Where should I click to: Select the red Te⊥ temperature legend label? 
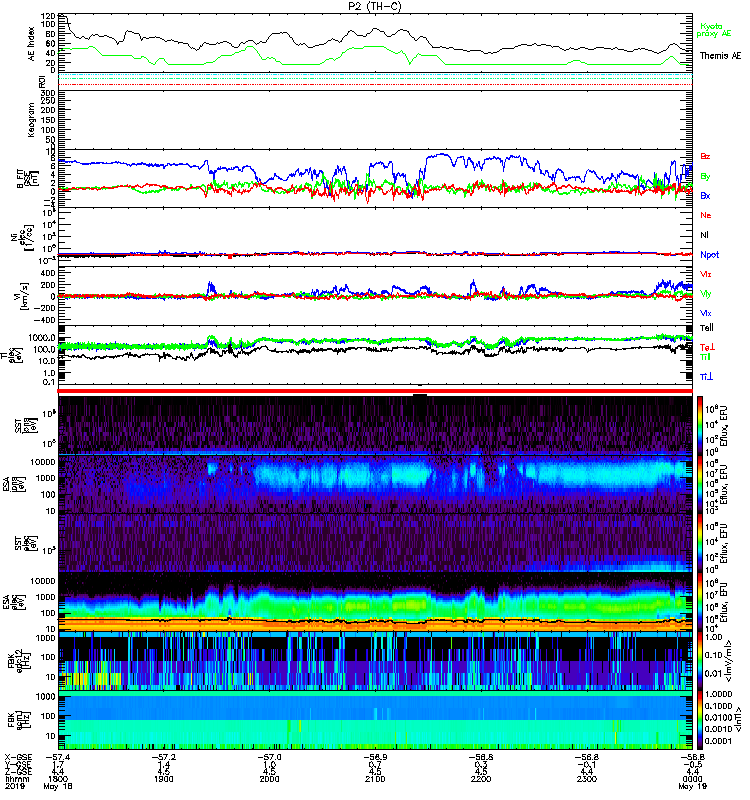(x=707, y=347)
